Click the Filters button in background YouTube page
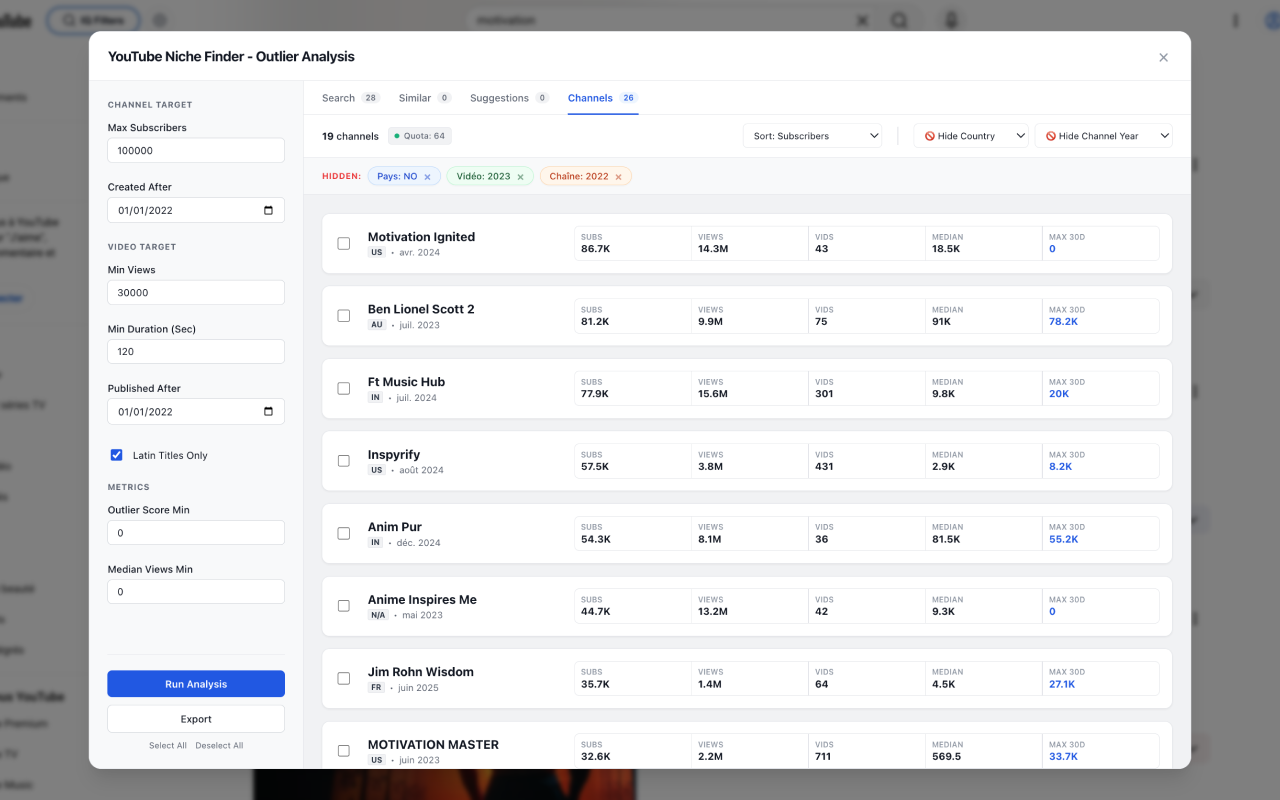 [x=93, y=20]
